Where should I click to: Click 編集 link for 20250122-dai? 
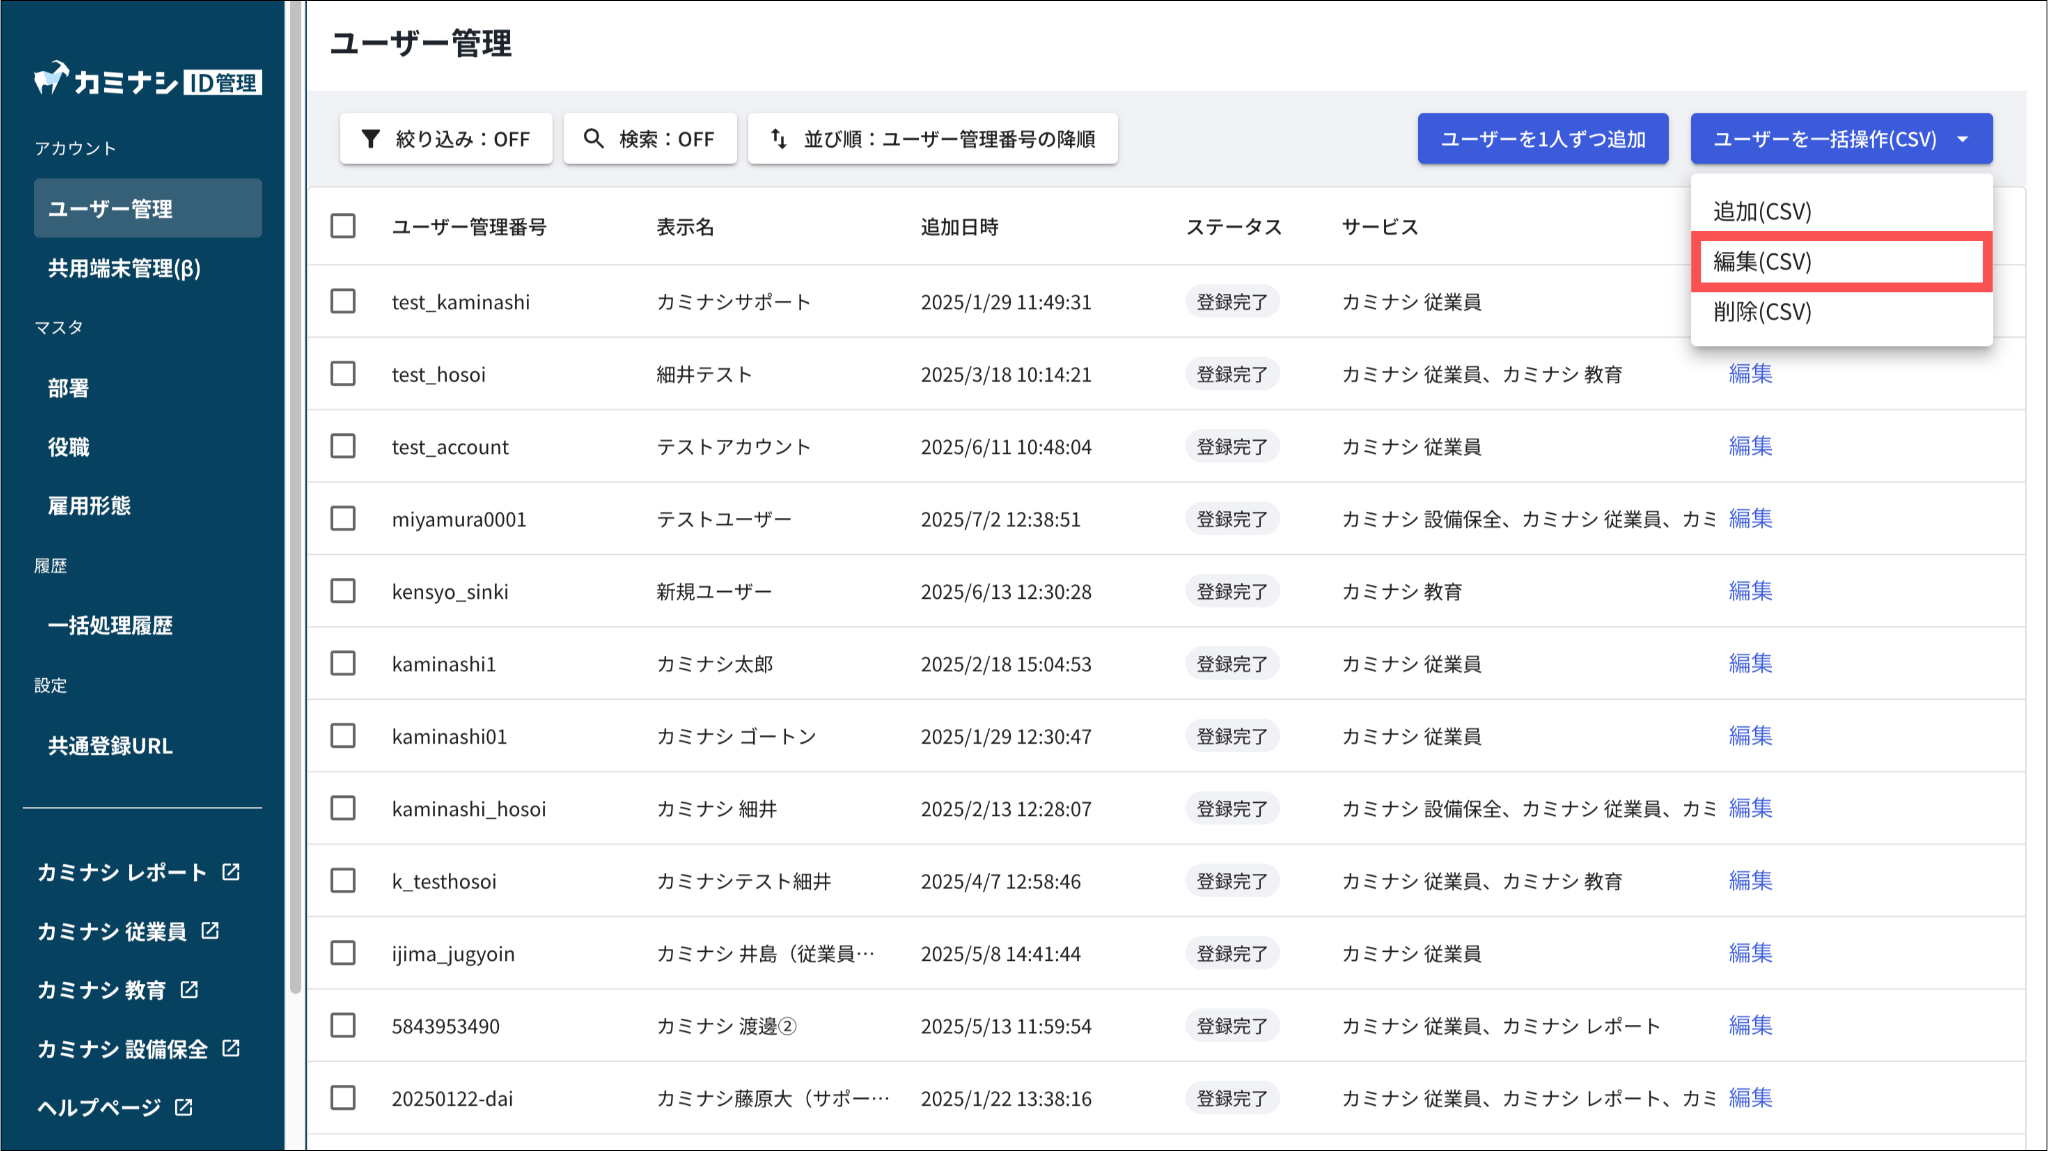tap(1750, 1098)
